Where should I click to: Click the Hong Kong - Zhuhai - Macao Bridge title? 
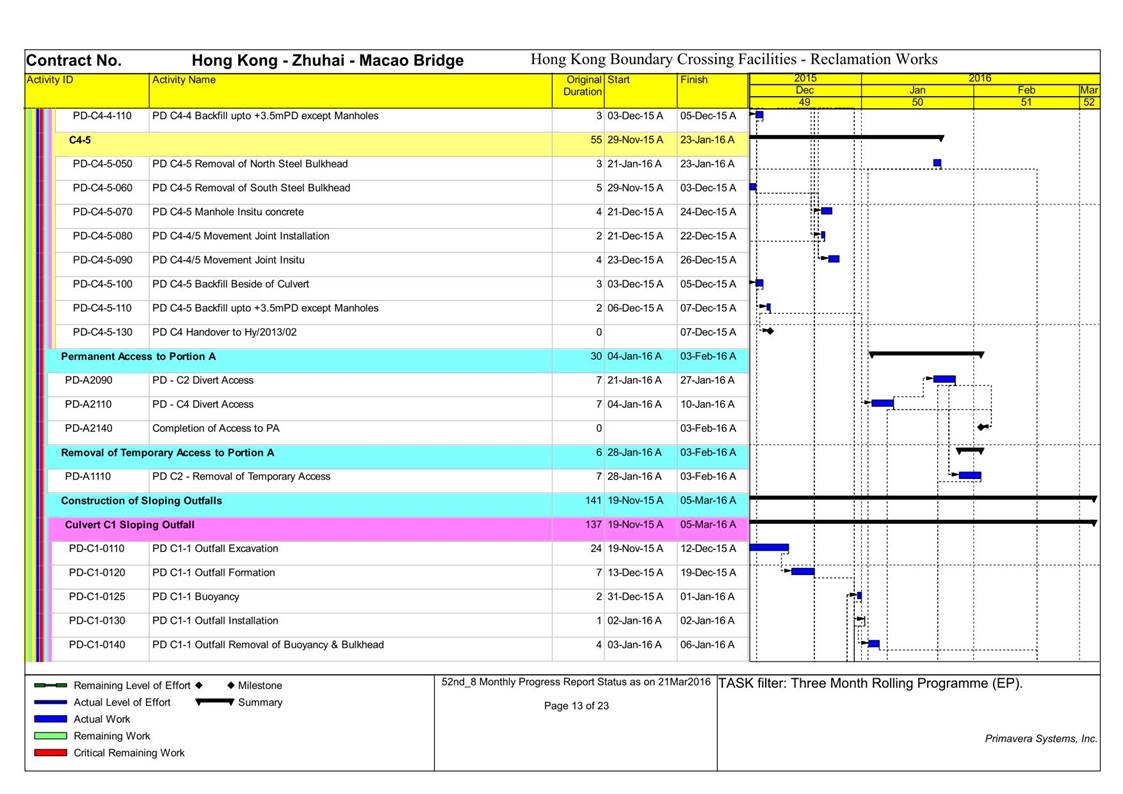click(327, 61)
